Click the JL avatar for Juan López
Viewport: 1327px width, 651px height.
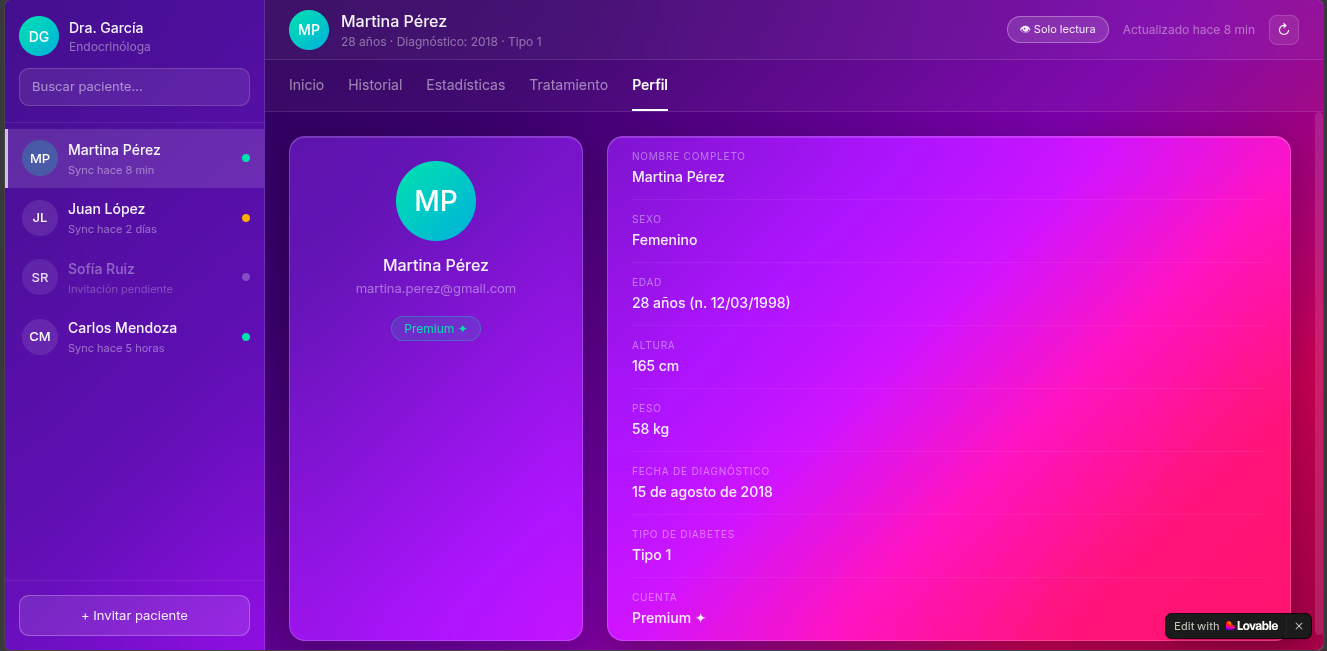[x=40, y=218]
